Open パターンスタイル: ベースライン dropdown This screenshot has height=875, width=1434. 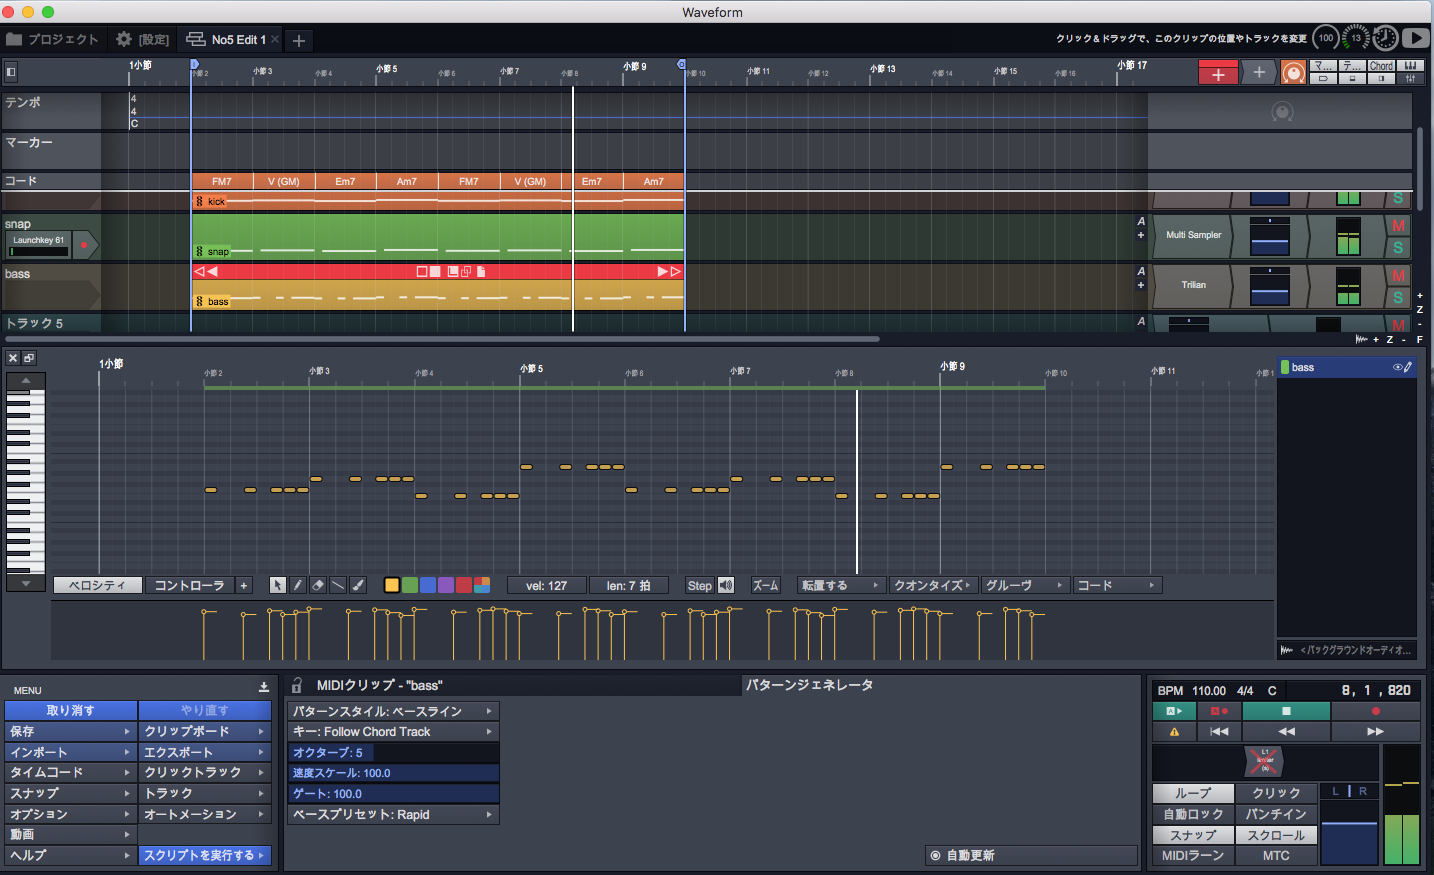pyautogui.click(x=393, y=711)
